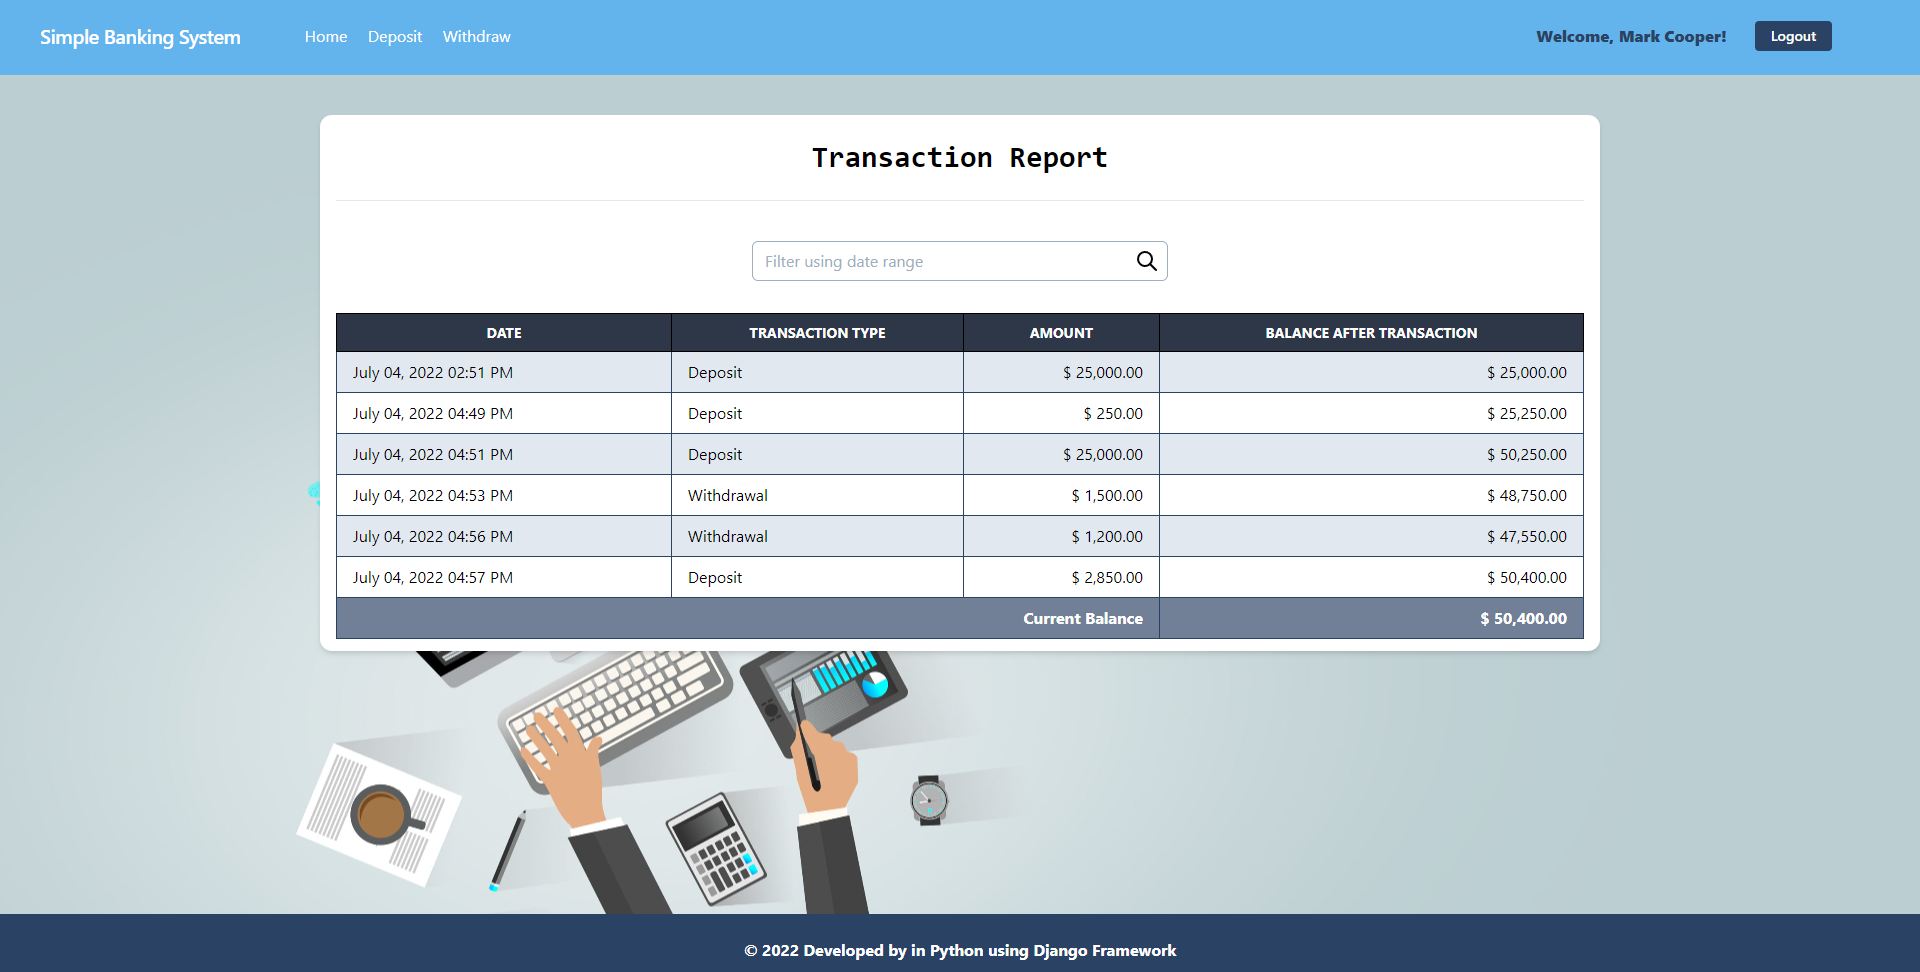Click the BALANCE AFTER TRANSACTION column header
Screen dimensions: 1920x972
pyautogui.click(x=1371, y=332)
